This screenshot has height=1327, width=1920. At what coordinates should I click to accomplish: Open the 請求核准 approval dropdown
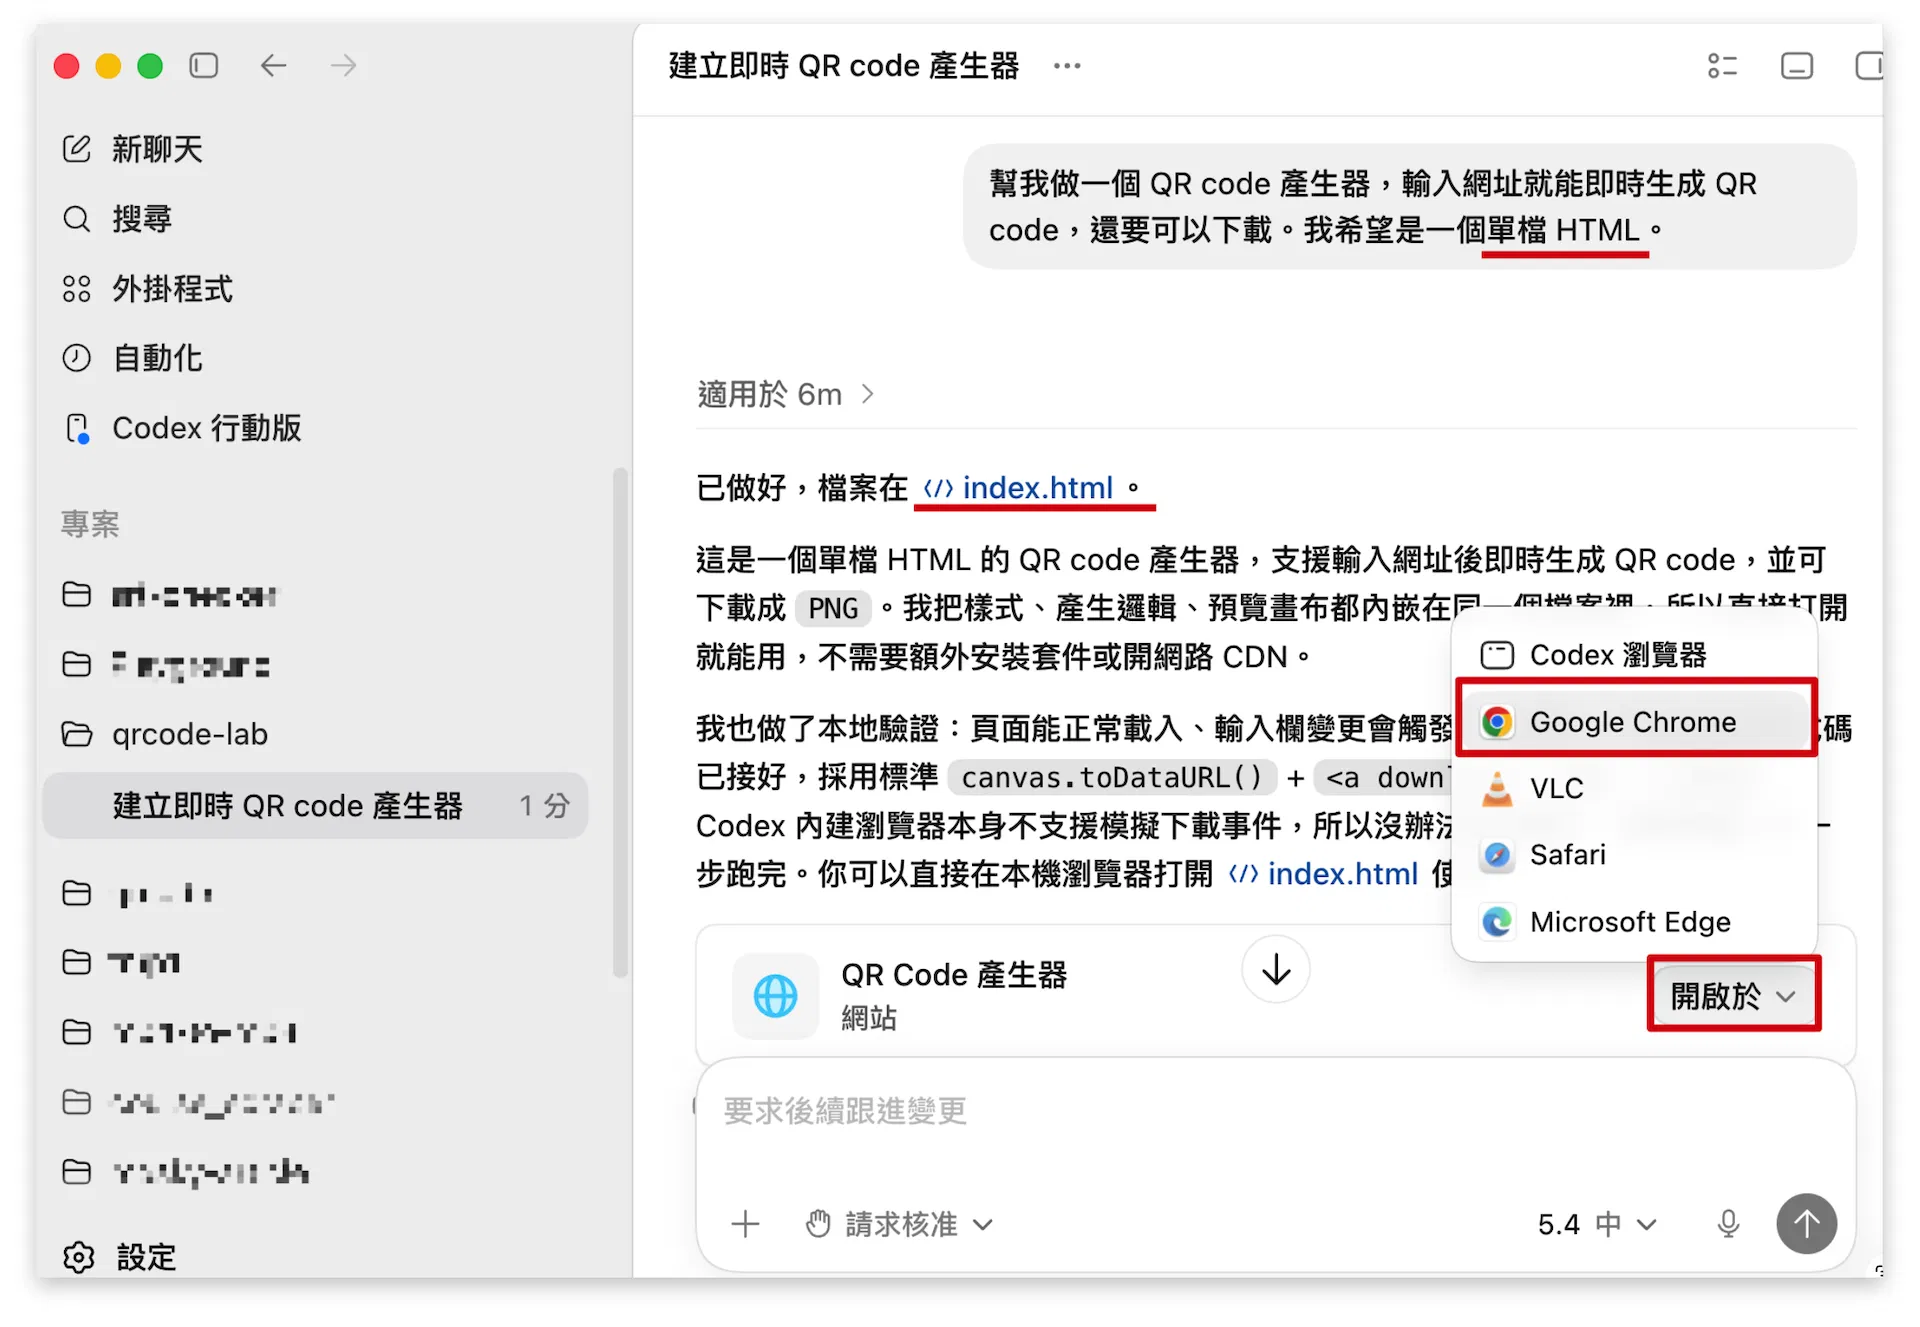point(900,1224)
